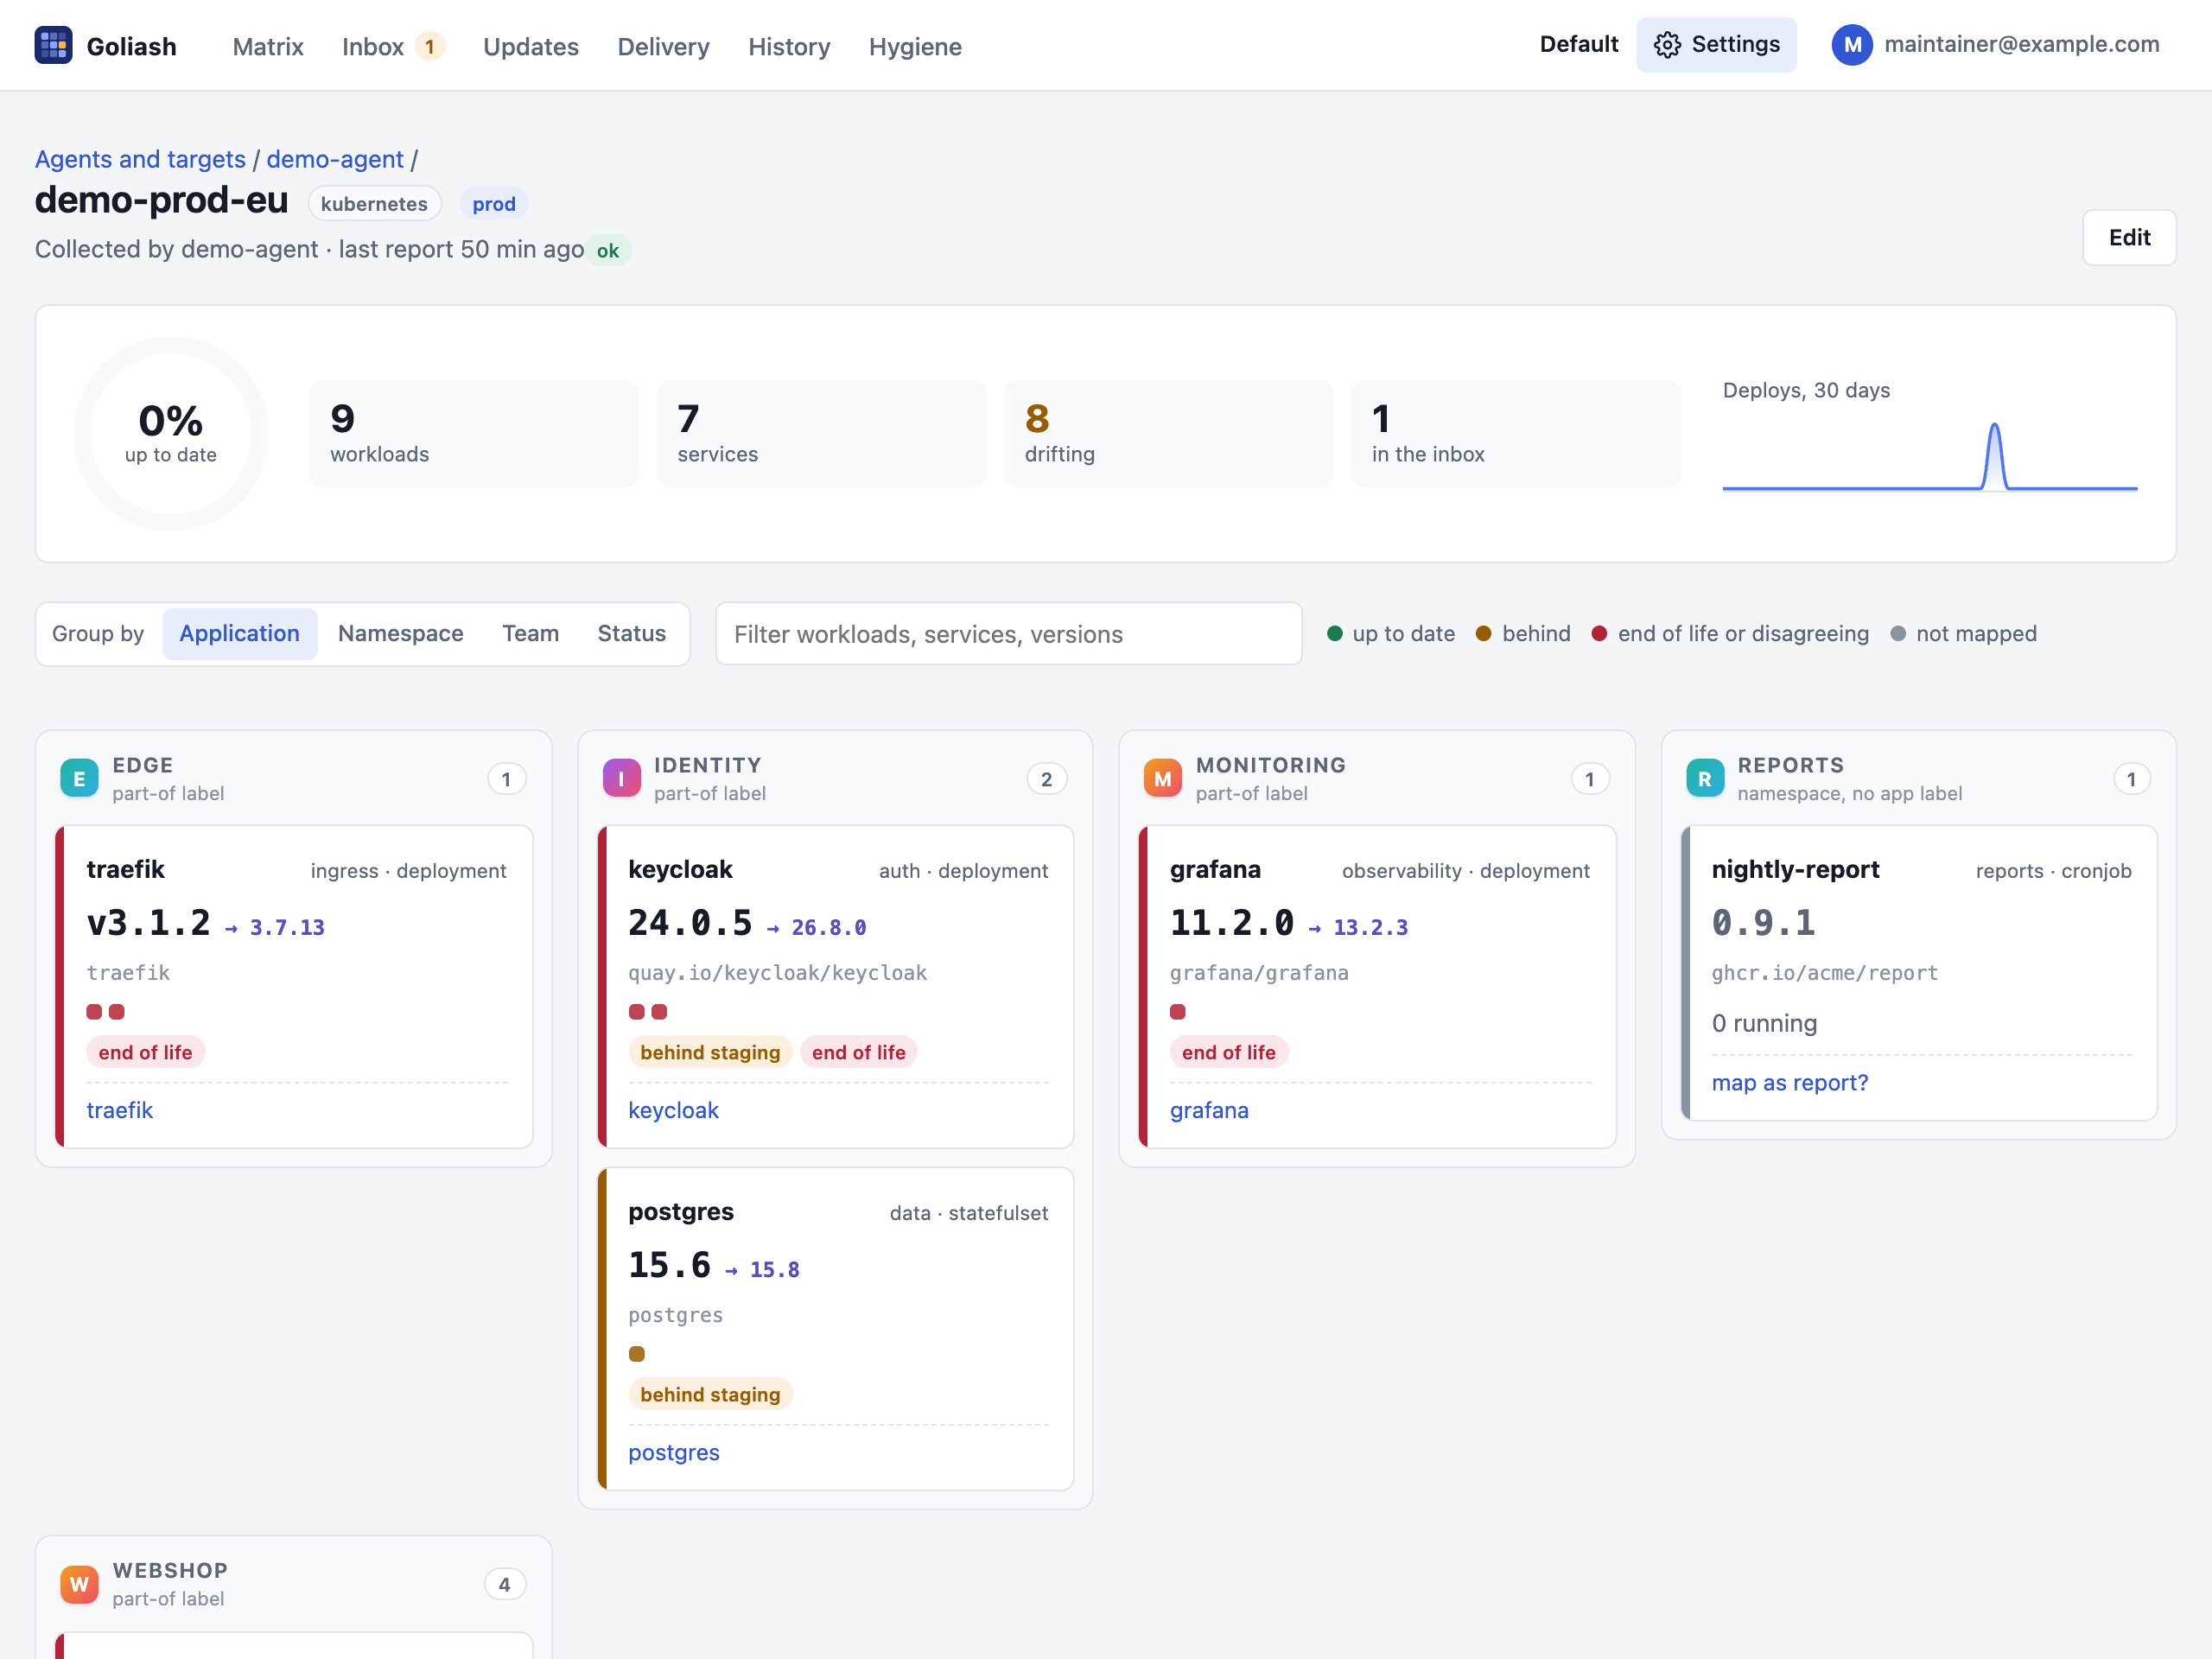This screenshot has width=2212, height=1659.
Task: Focus the Filter workloads input field
Action: click(x=1008, y=633)
